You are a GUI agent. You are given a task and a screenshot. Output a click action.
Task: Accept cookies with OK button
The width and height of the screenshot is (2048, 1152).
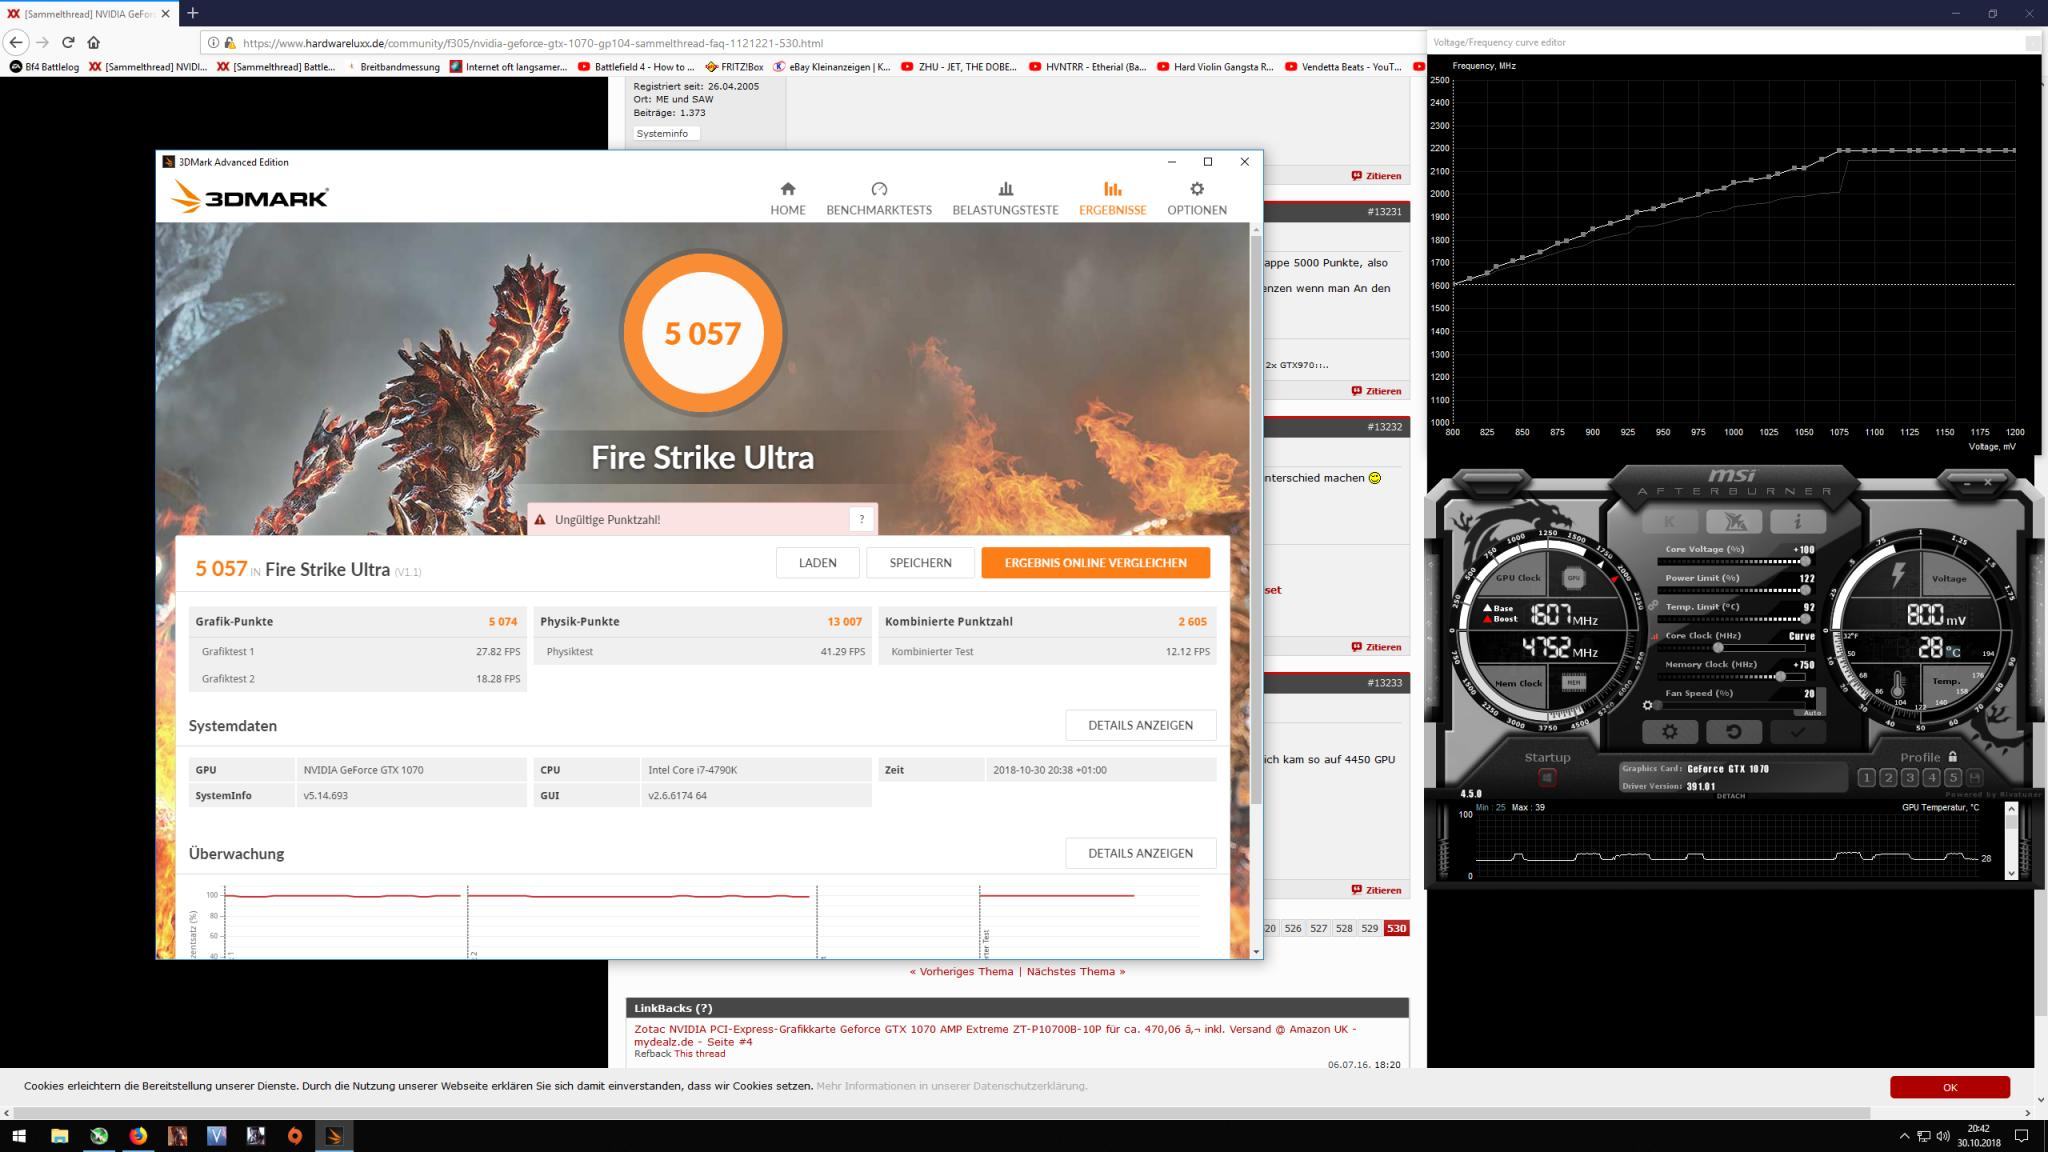coord(1949,1087)
